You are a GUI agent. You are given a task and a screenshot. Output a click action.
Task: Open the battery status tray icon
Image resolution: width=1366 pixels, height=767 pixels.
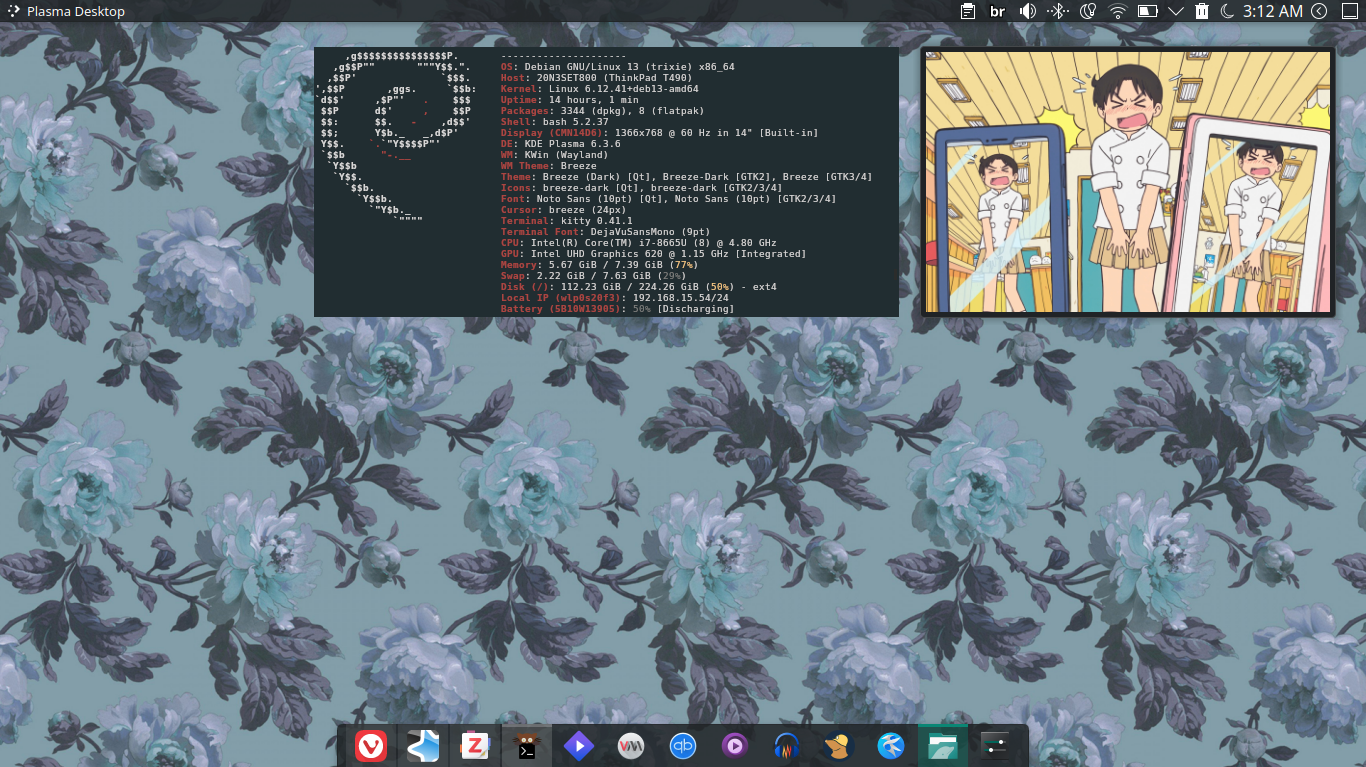[1147, 11]
